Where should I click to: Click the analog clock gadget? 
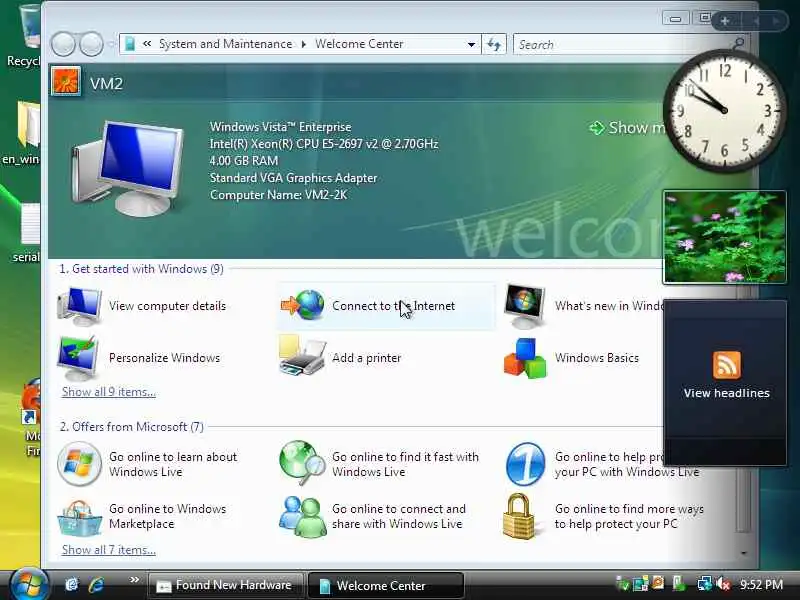click(724, 110)
